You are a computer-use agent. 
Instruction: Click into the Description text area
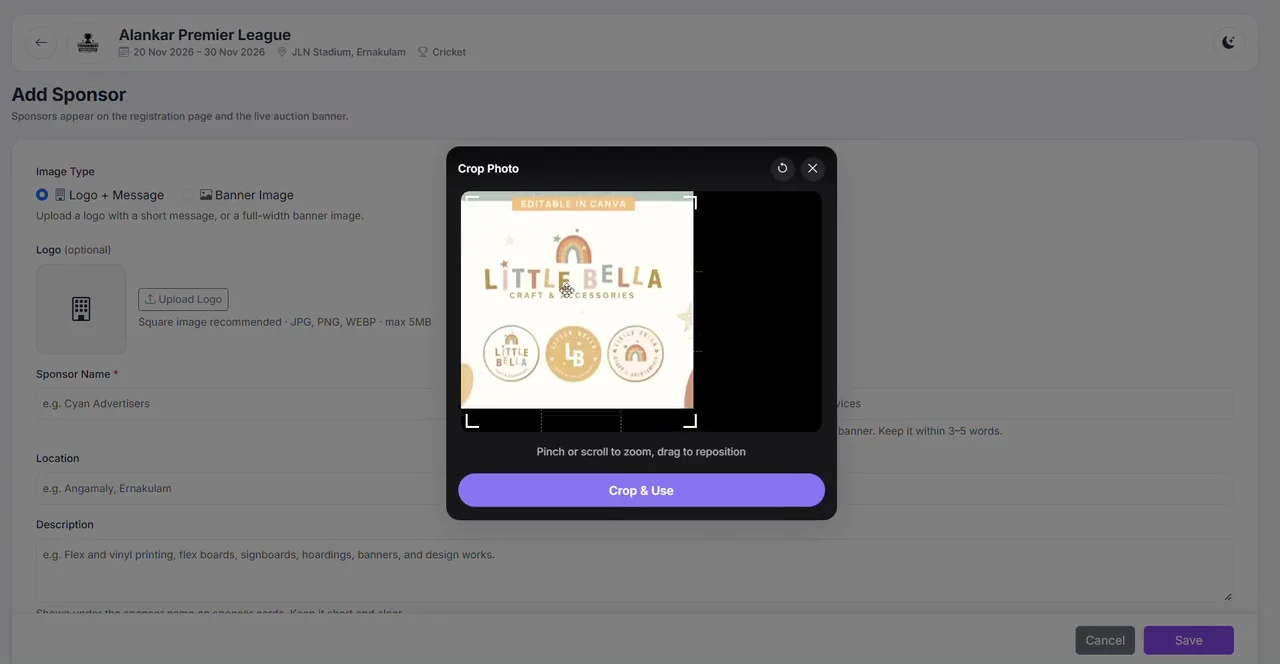634,570
